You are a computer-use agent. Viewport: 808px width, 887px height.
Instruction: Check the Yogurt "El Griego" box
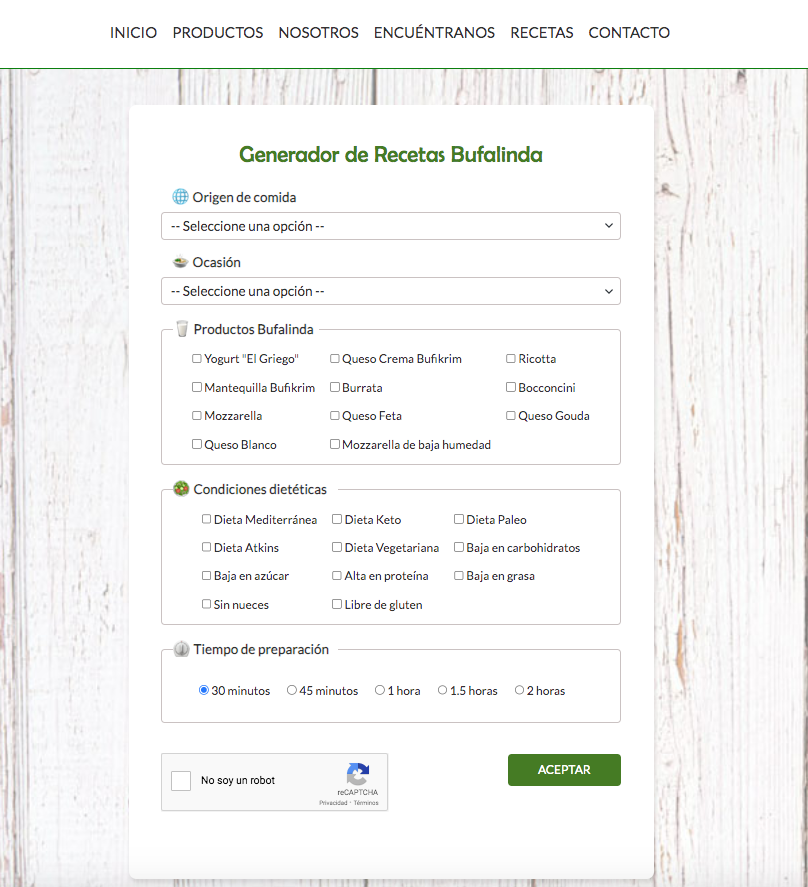click(197, 359)
